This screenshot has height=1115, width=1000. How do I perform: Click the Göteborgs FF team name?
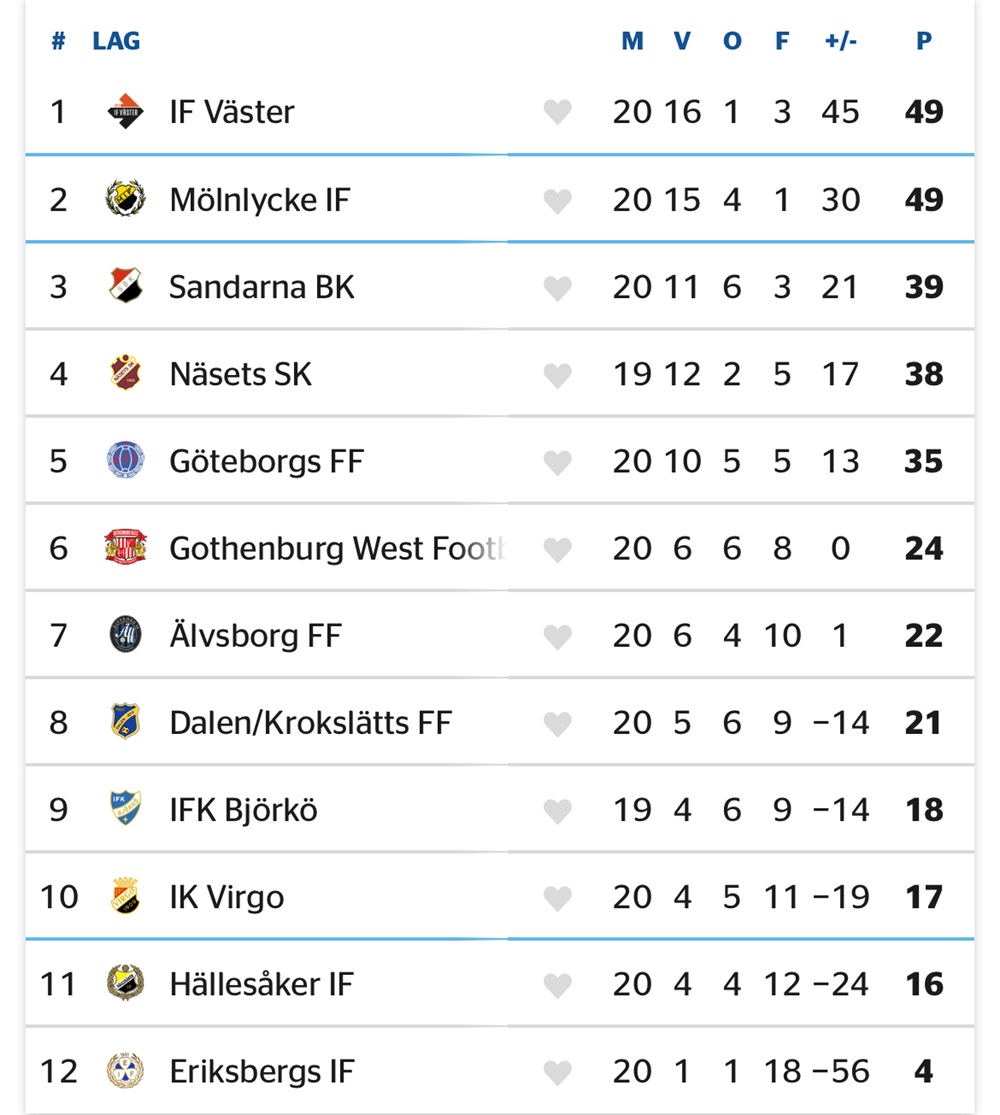(266, 461)
